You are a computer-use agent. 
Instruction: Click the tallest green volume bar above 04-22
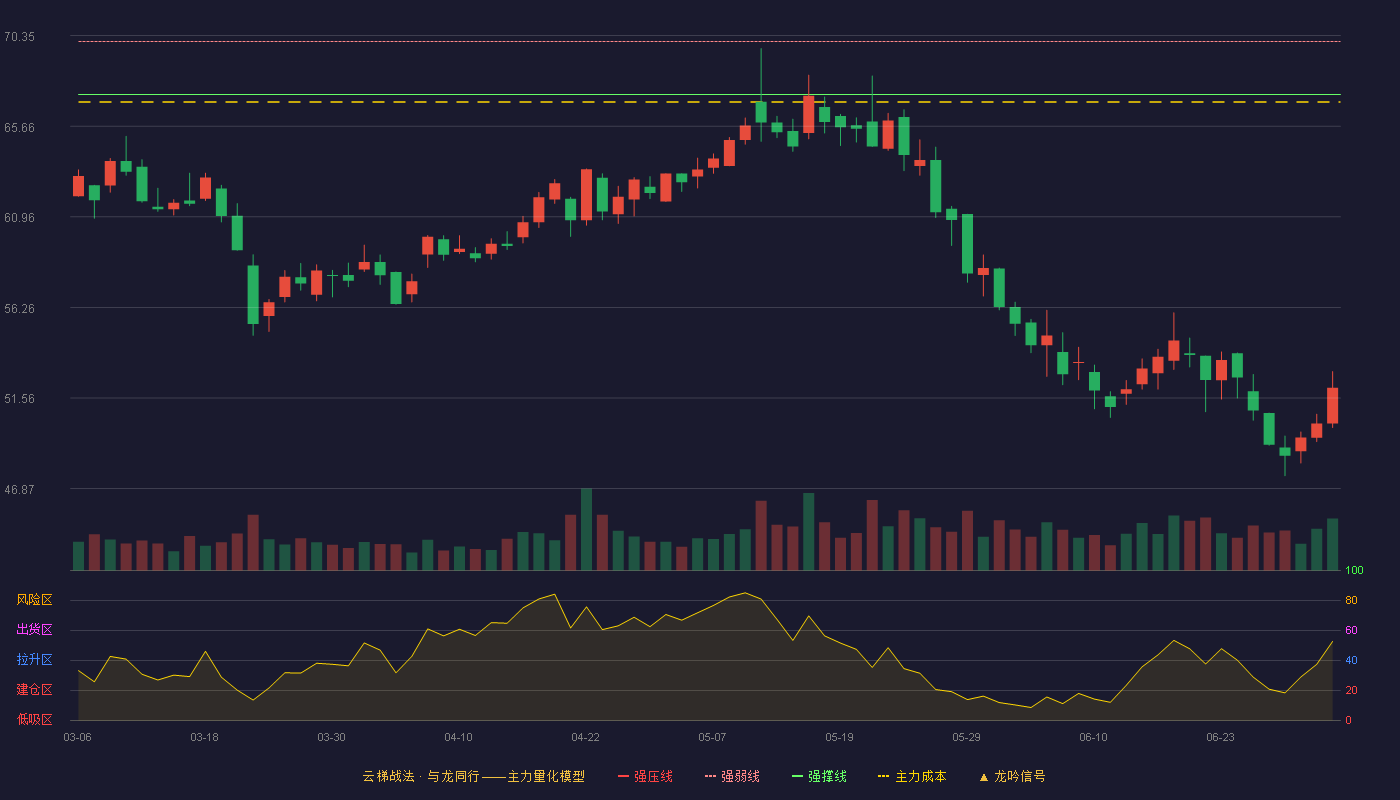tap(586, 529)
